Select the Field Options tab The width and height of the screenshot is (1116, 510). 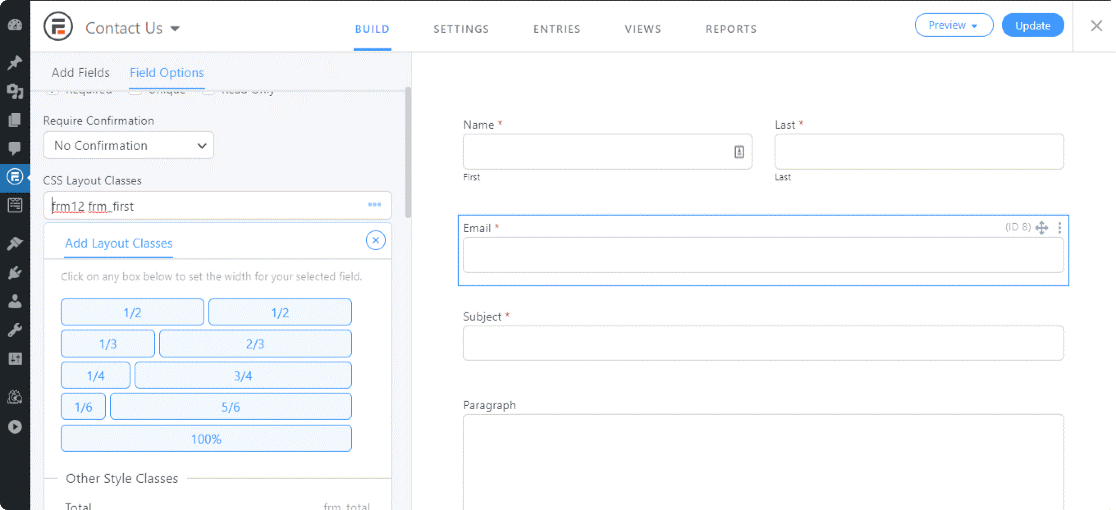click(167, 73)
